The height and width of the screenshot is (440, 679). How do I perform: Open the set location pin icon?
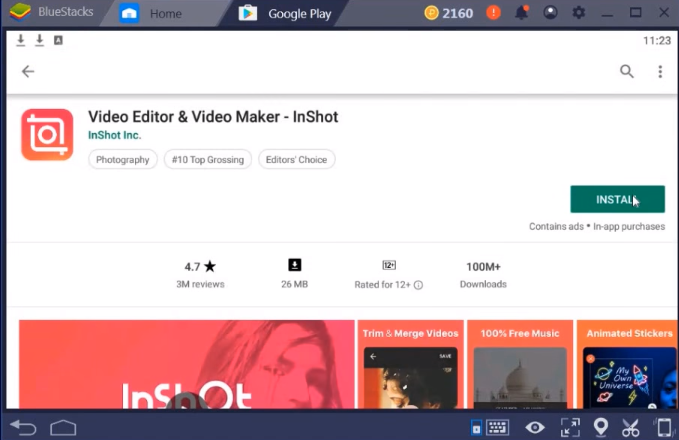click(601, 427)
